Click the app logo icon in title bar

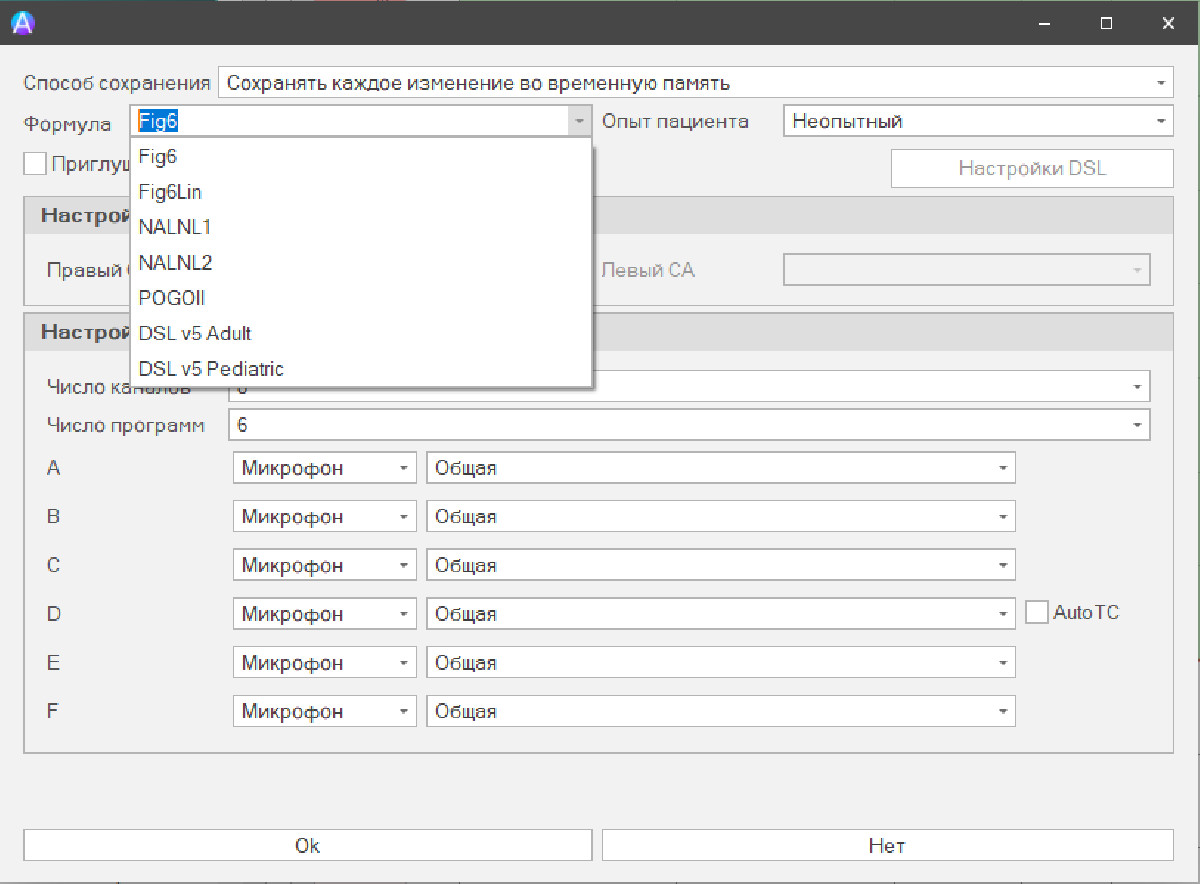tap(23, 23)
